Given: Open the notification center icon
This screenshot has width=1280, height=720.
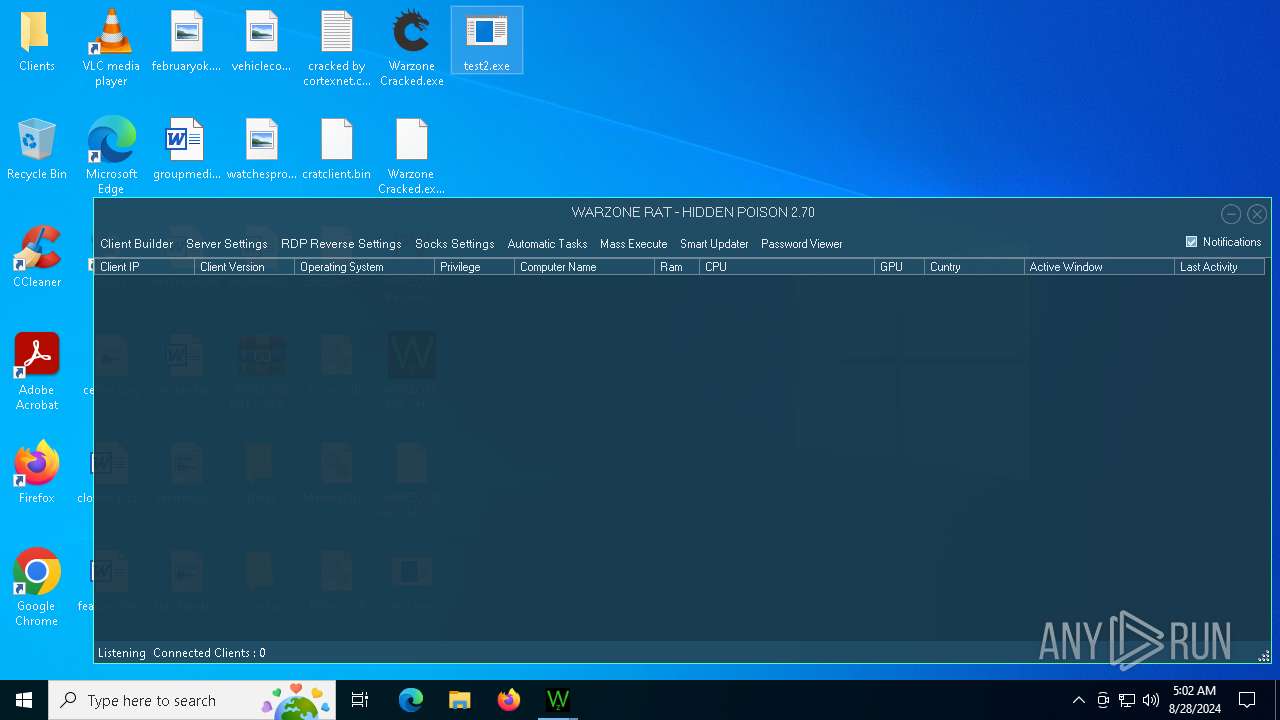Looking at the screenshot, I should (1247, 700).
